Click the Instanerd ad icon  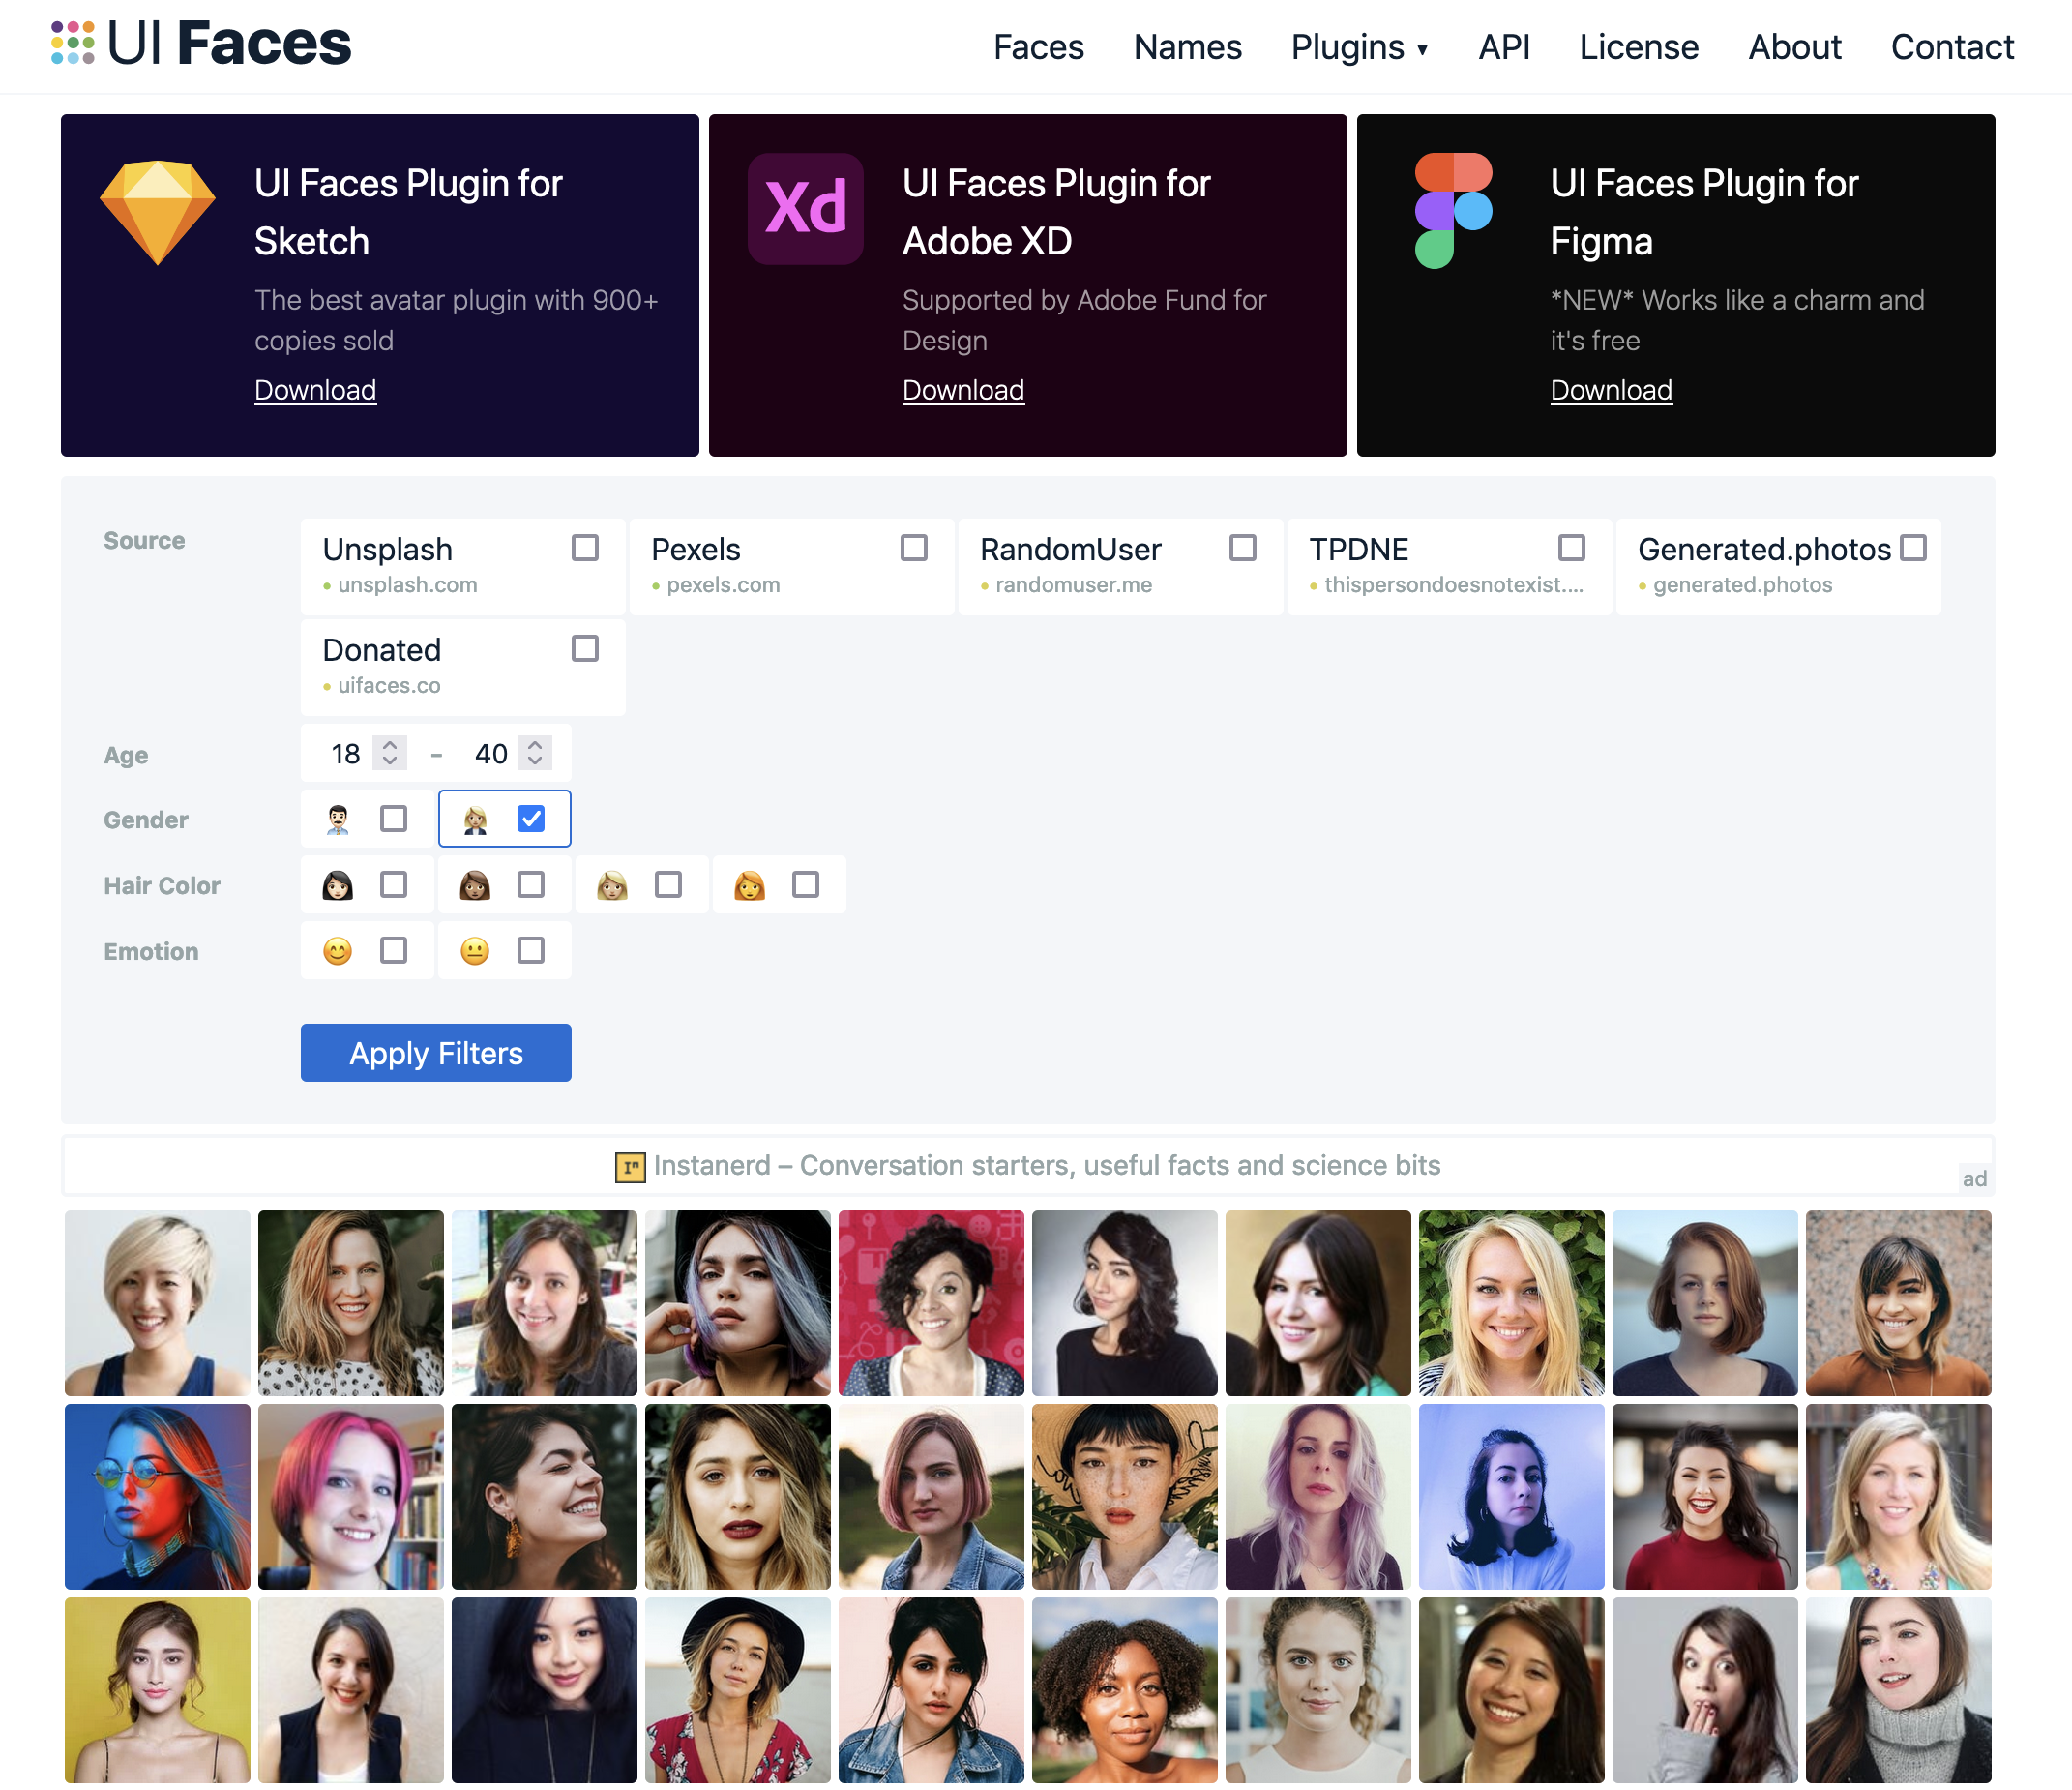coord(630,1166)
